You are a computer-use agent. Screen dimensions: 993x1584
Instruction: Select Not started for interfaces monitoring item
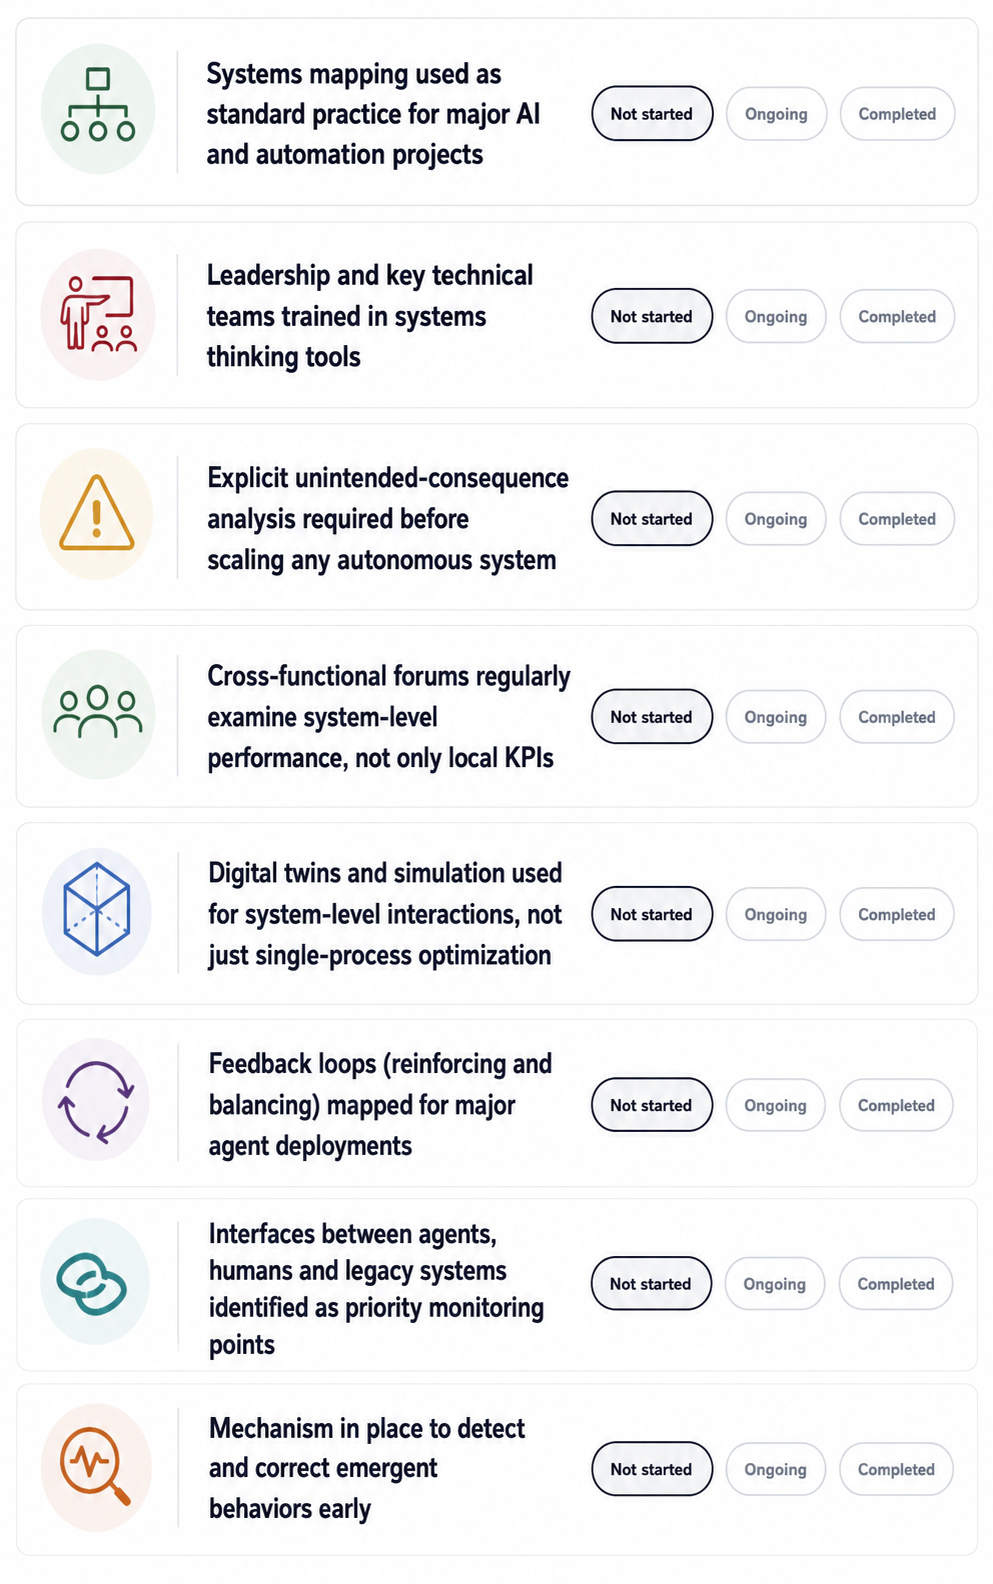[651, 1284]
